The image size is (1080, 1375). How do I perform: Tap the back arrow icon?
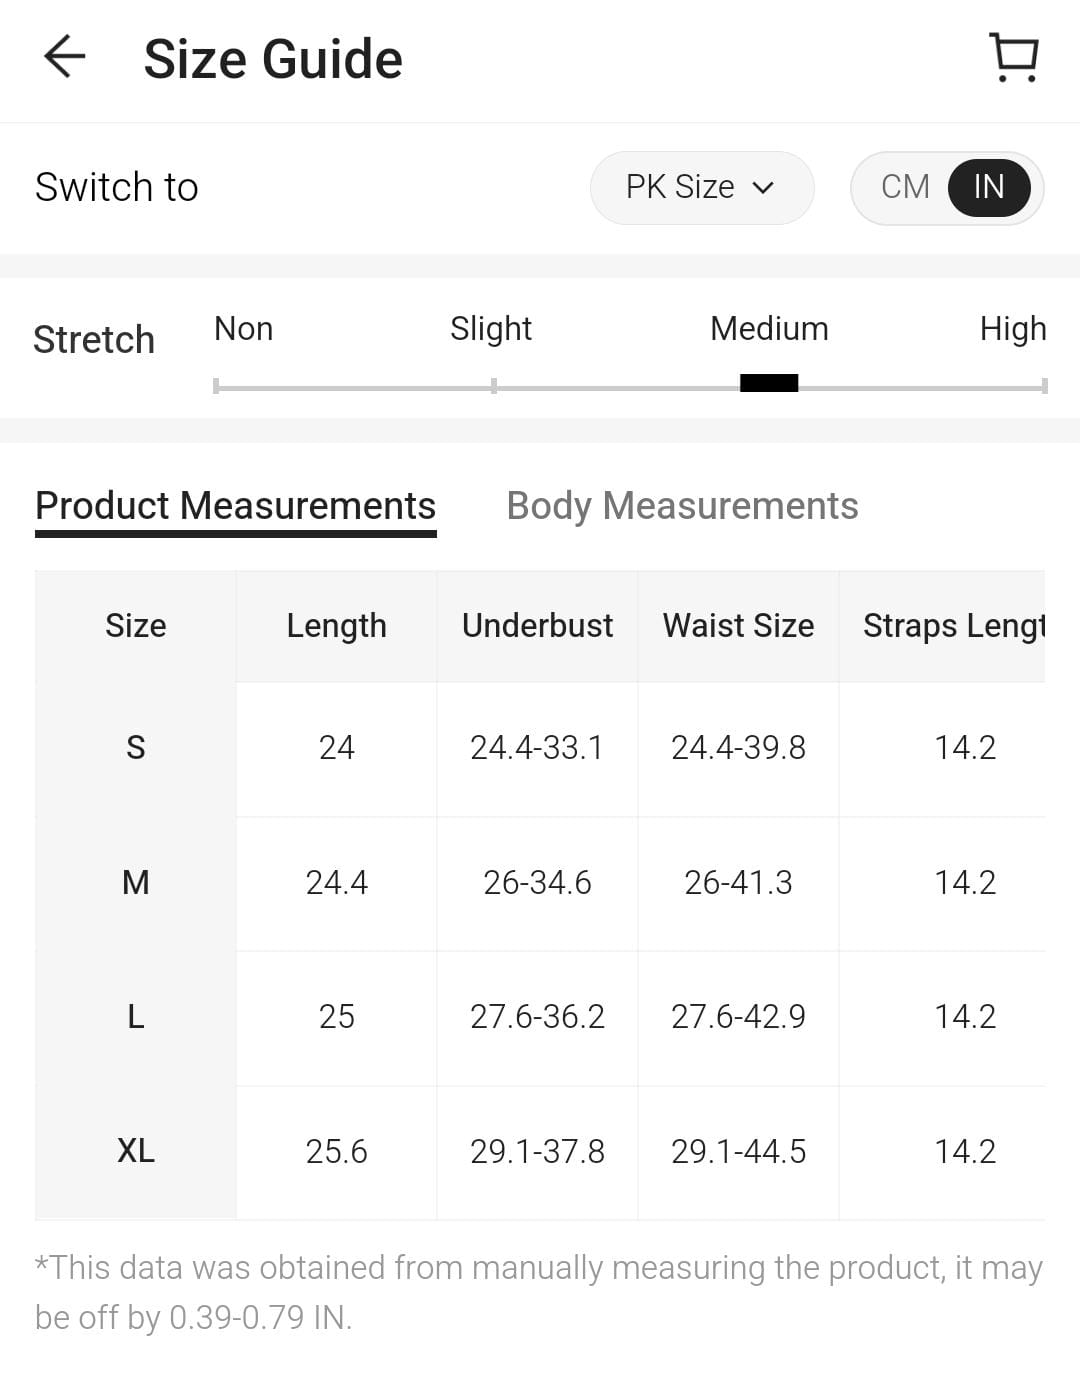tap(65, 57)
